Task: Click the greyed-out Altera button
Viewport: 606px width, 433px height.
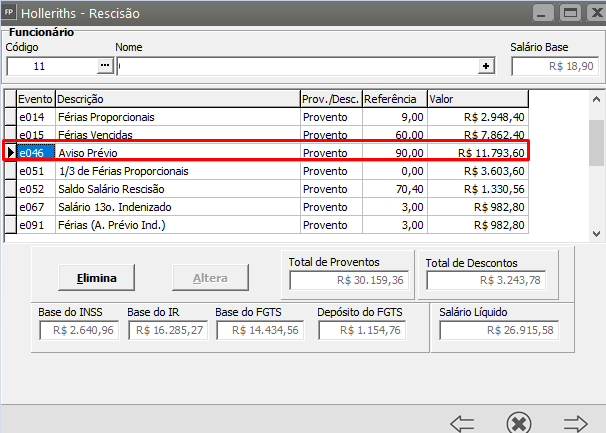Action: click(210, 278)
